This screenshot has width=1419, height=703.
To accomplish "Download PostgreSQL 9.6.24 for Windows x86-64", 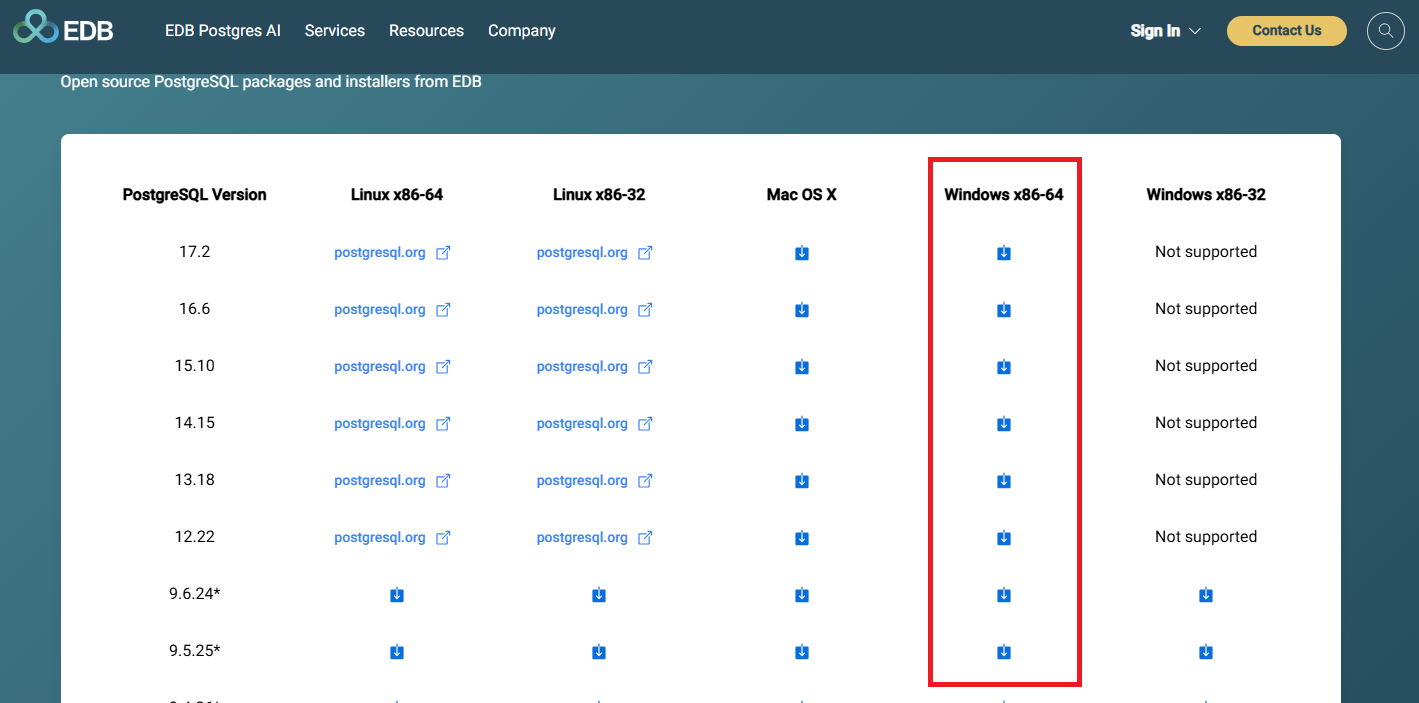I will pos(1004,595).
